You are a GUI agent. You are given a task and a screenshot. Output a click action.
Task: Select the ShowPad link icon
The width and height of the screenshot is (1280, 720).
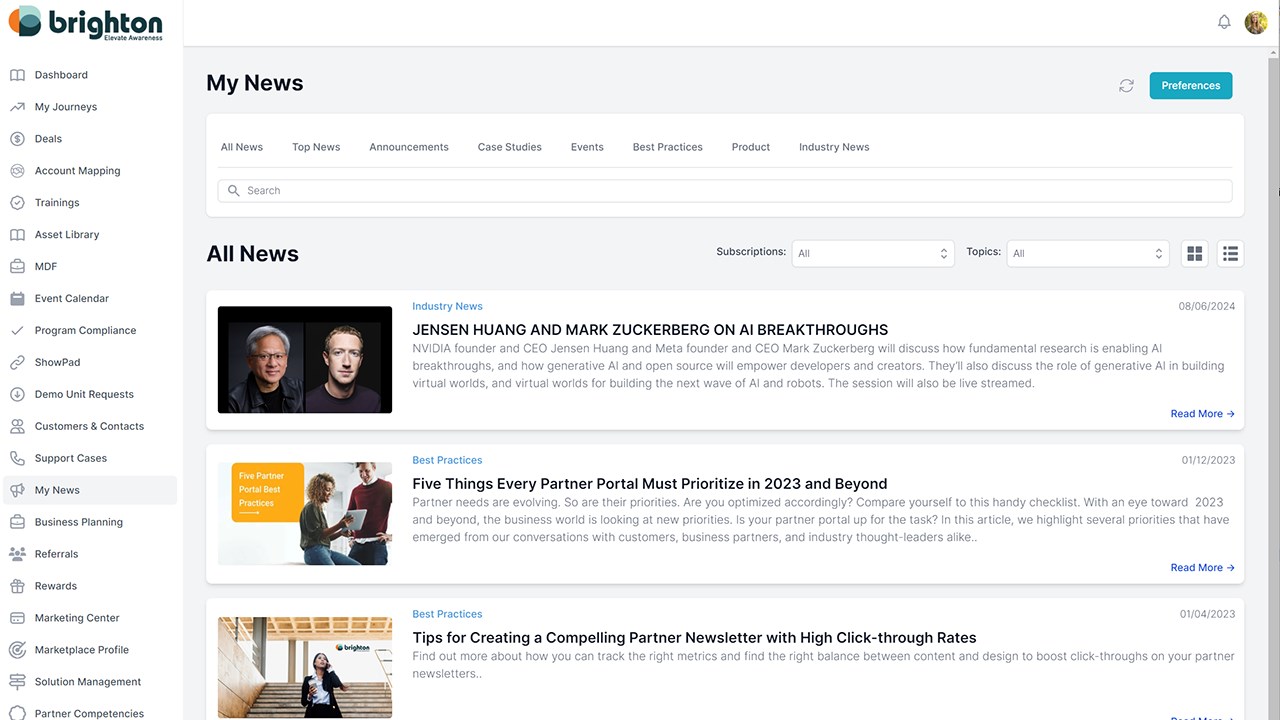point(17,363)
